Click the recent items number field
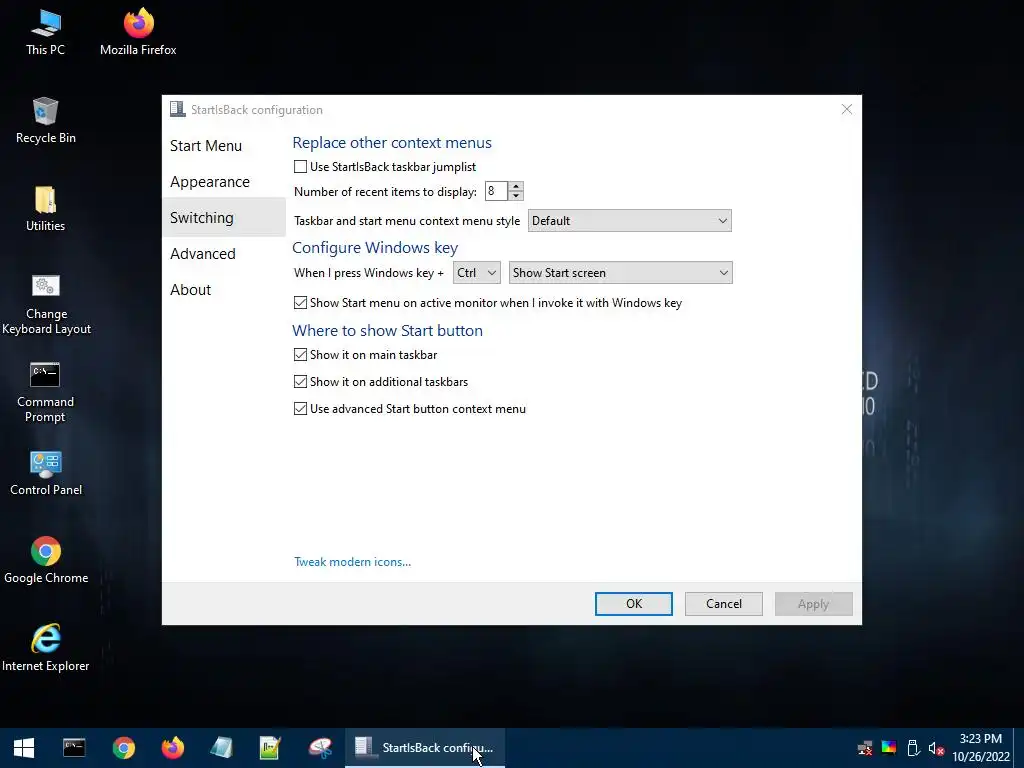This screenshot has height=768, width=1024. coord(496,191)
